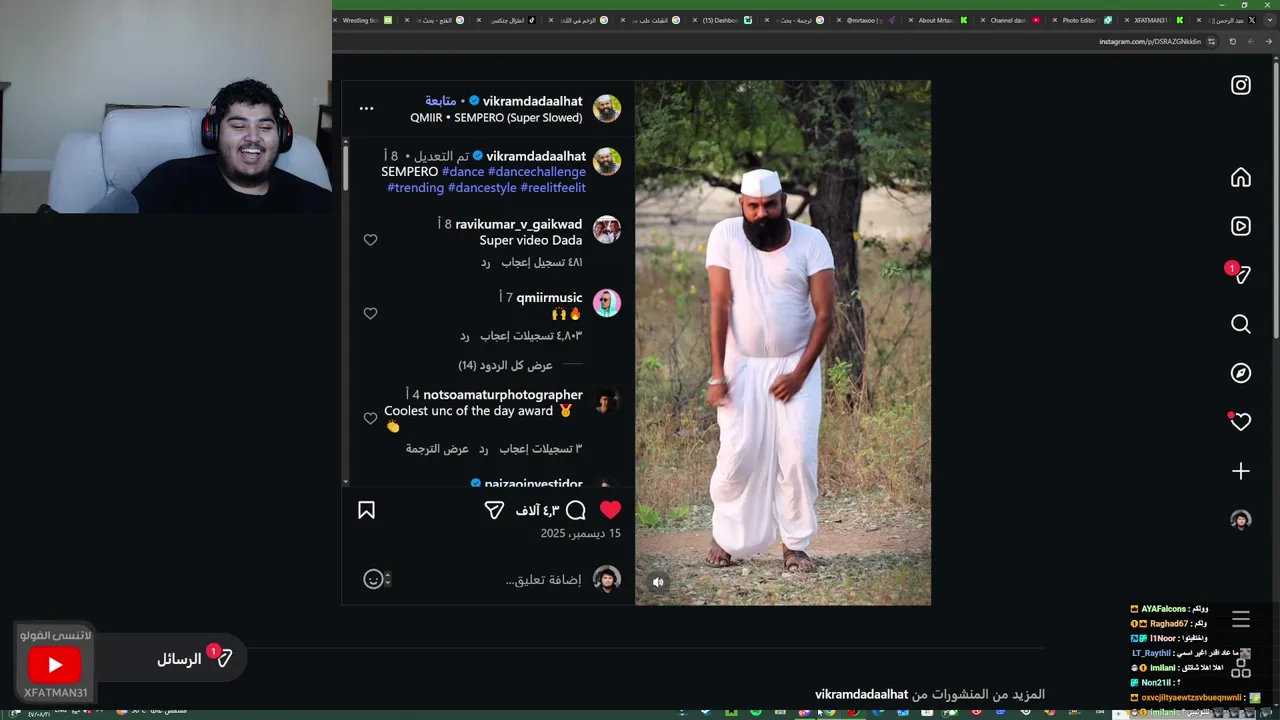Like qmiirmusic's comment
The width and height of the screenshot is (1280, 720).
pos(370,313)
